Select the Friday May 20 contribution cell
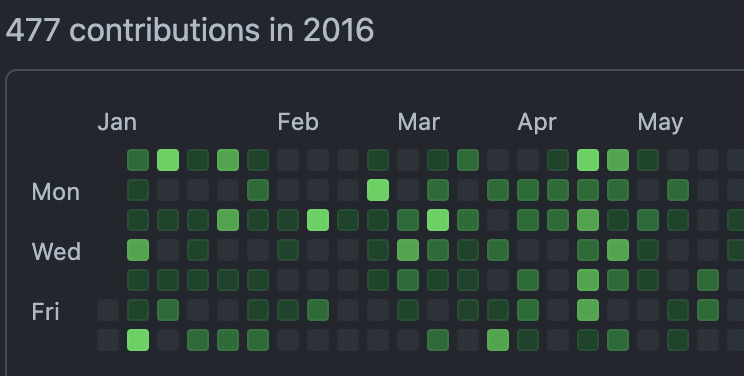 (708, 310)
